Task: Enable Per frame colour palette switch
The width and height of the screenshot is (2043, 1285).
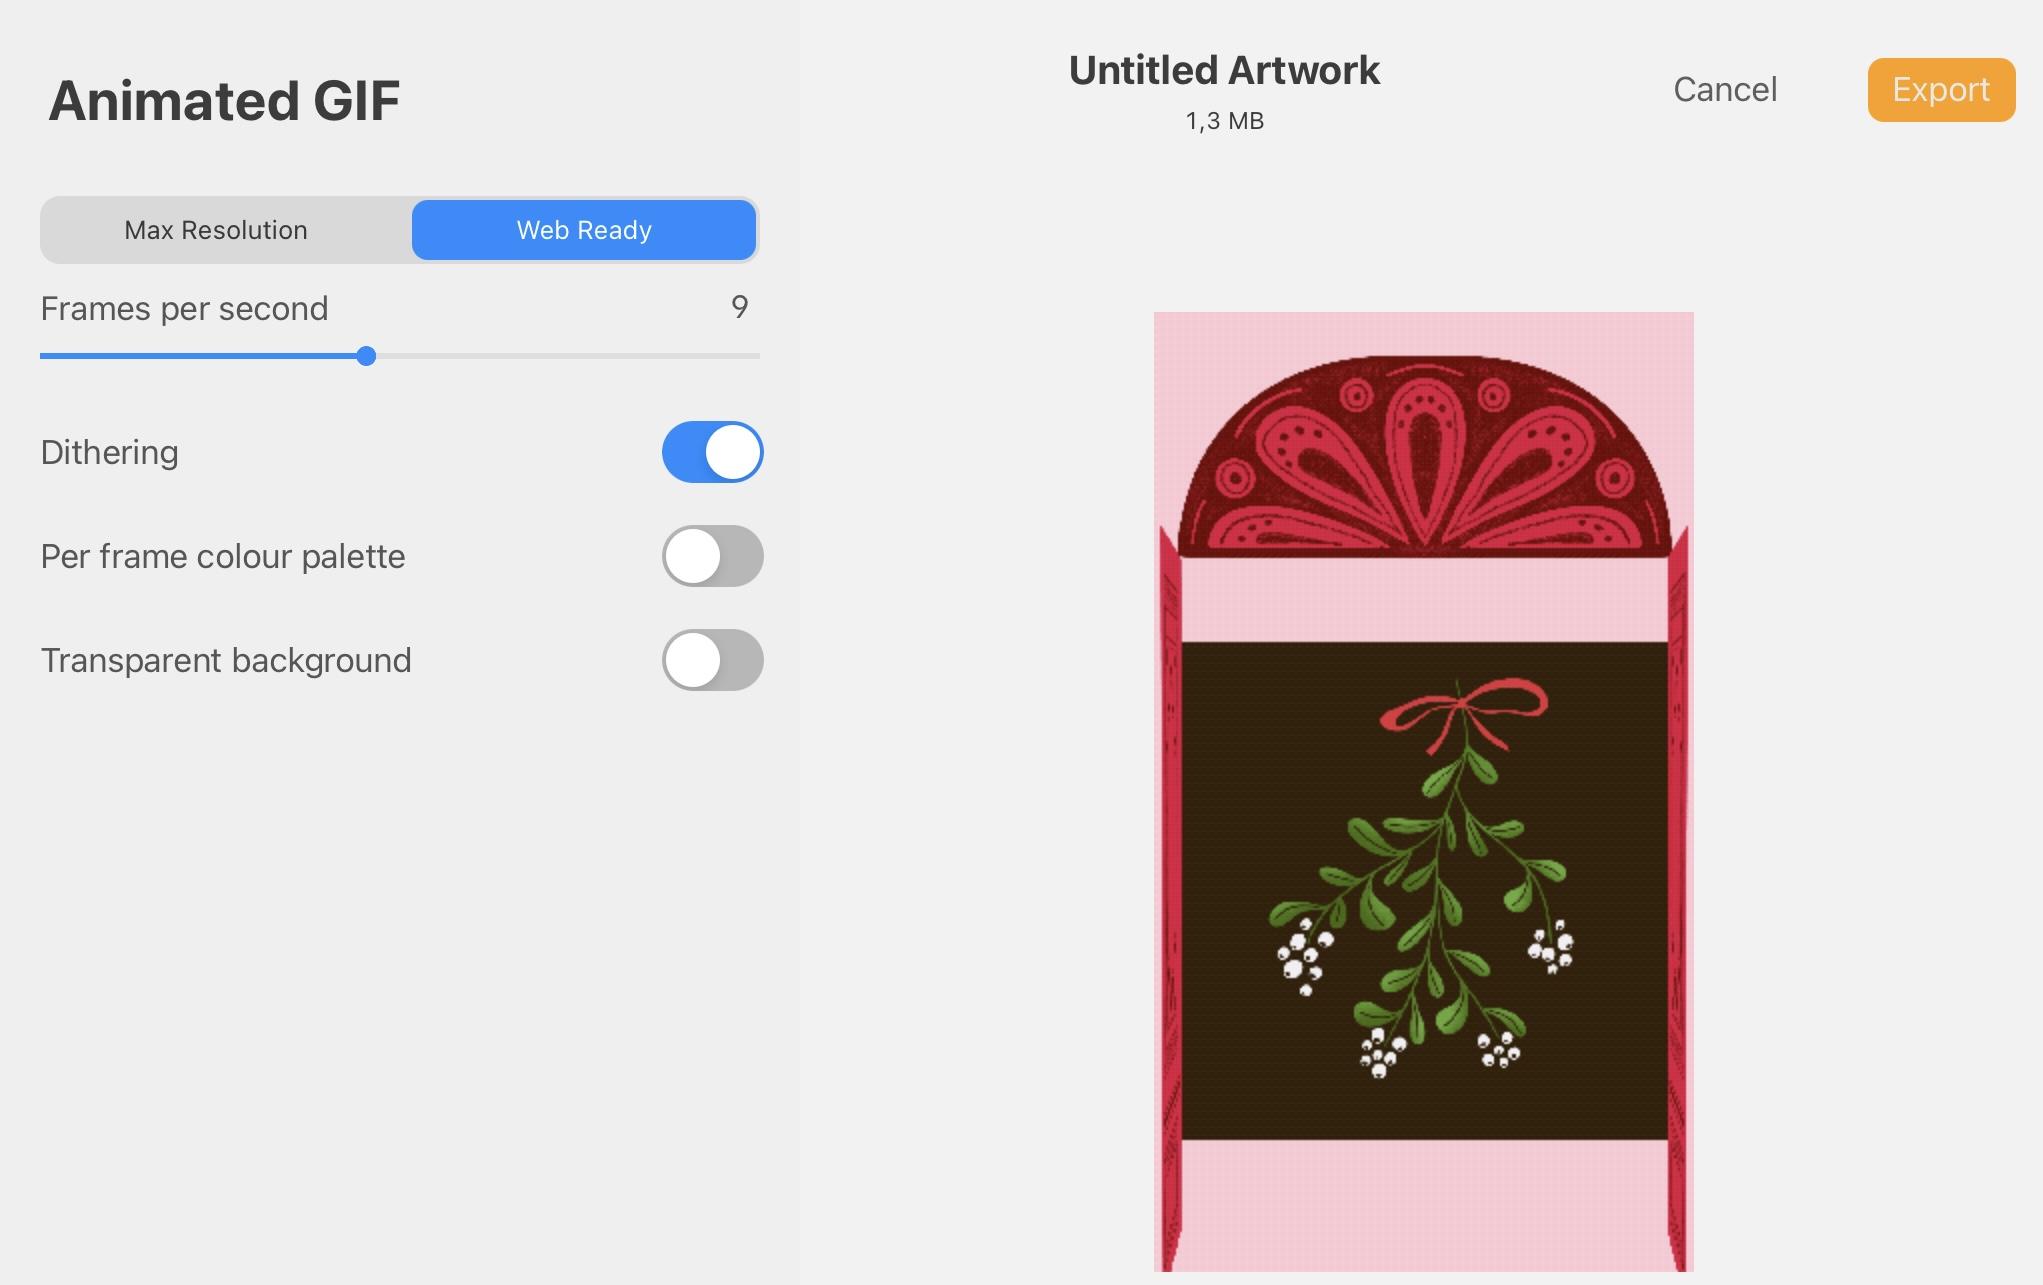Action: click(x=712, y=556)
